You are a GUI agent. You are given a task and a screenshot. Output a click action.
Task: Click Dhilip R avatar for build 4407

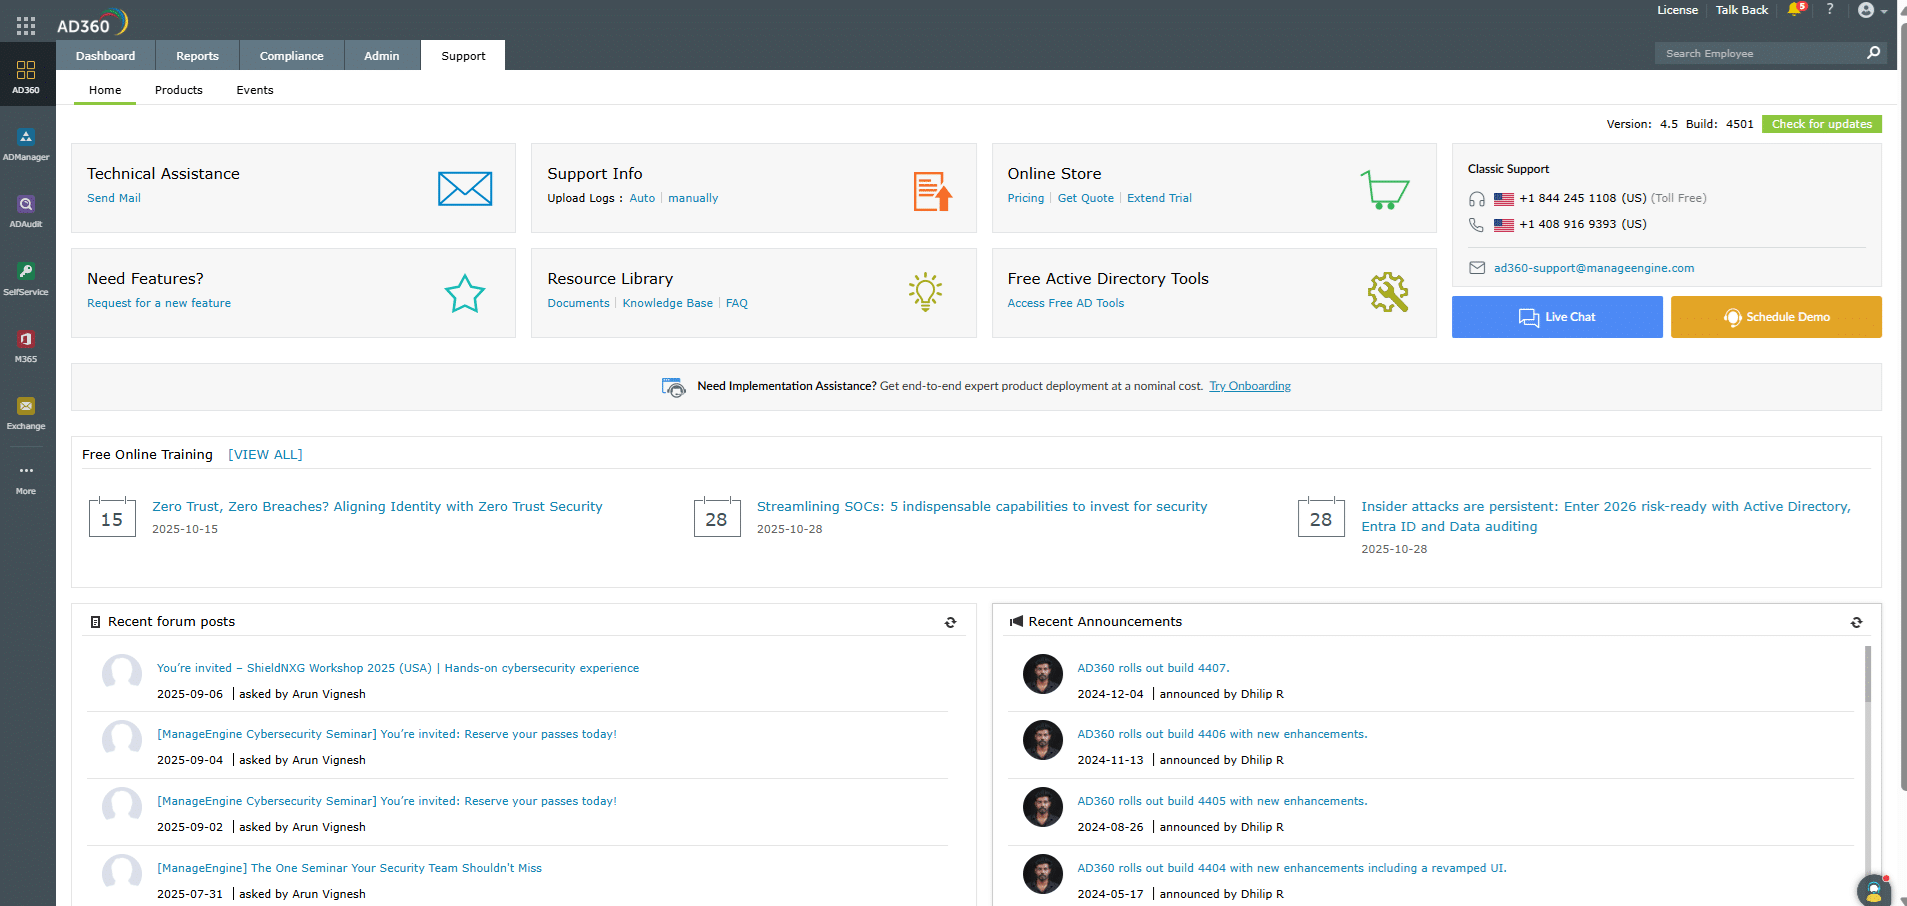[1042, 674]
